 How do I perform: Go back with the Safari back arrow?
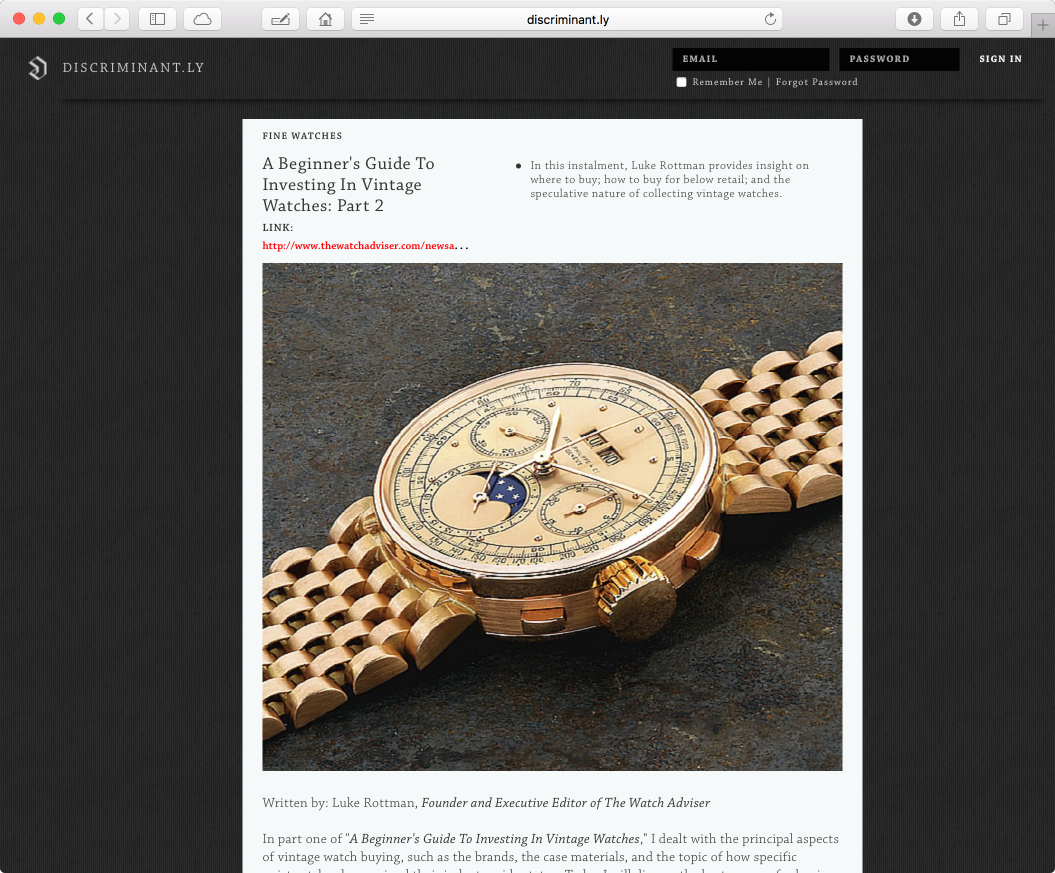(x=90, y=19)
